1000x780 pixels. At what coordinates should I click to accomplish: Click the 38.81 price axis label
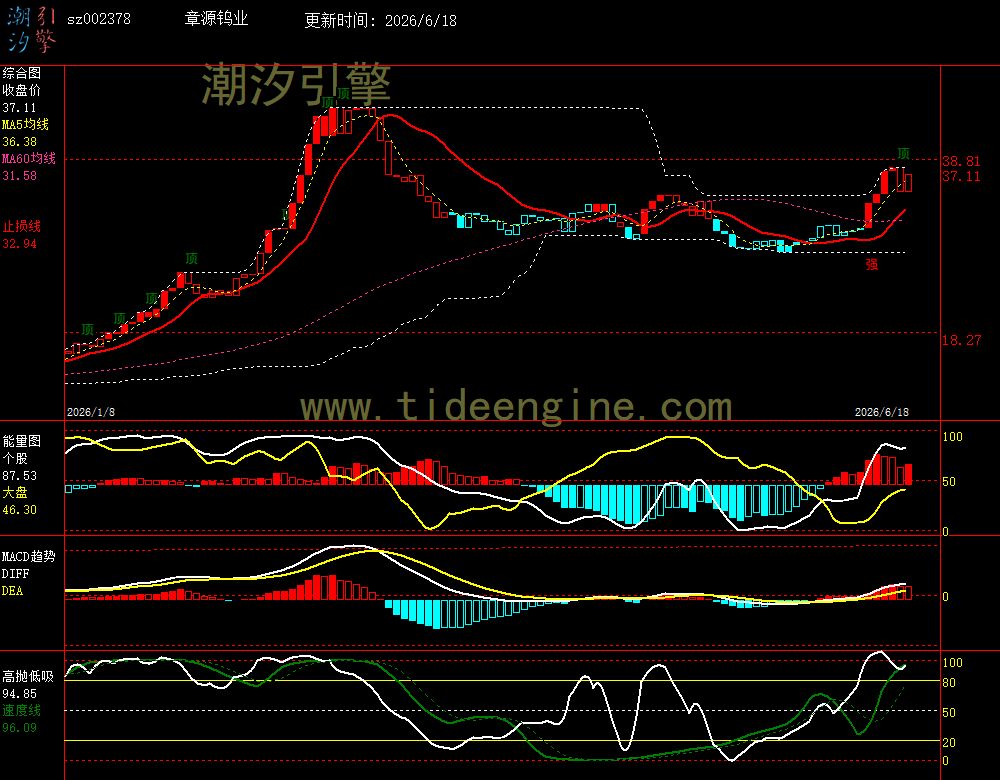tap(961, 161)
